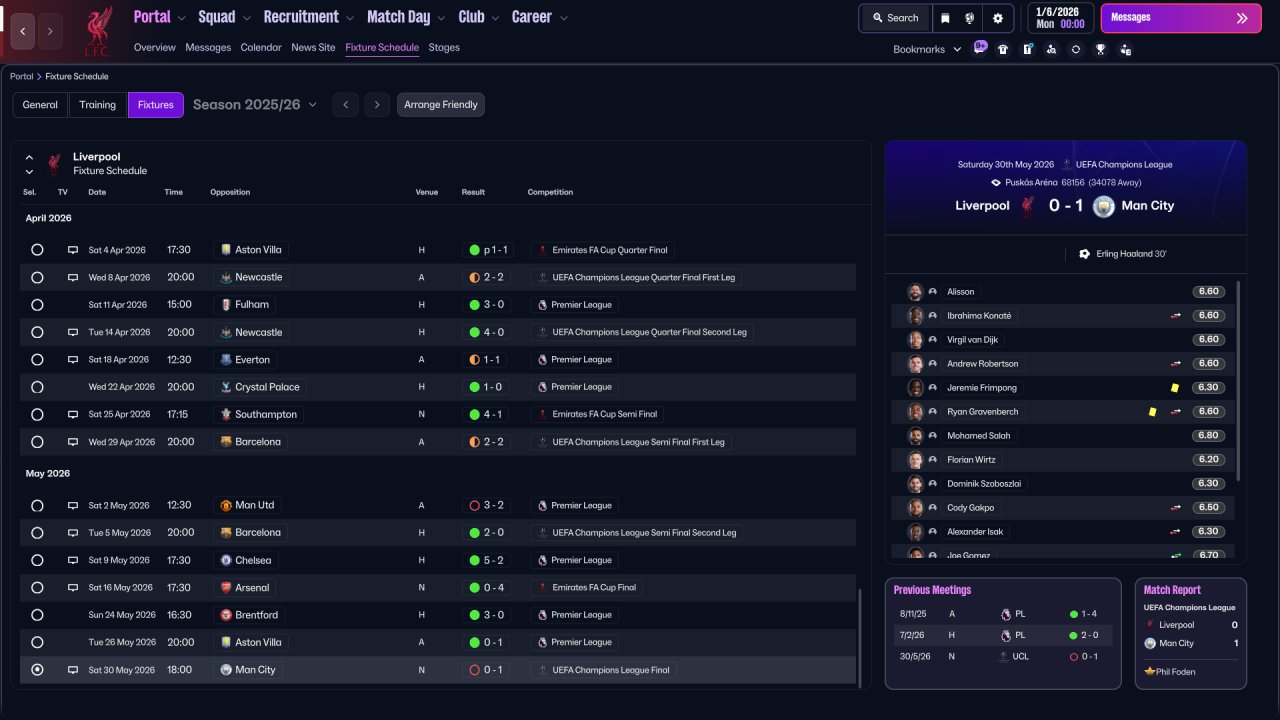Go to the next season with right arrow
Viewport: 1280px width, 720px height.
(x=377, y=105)
